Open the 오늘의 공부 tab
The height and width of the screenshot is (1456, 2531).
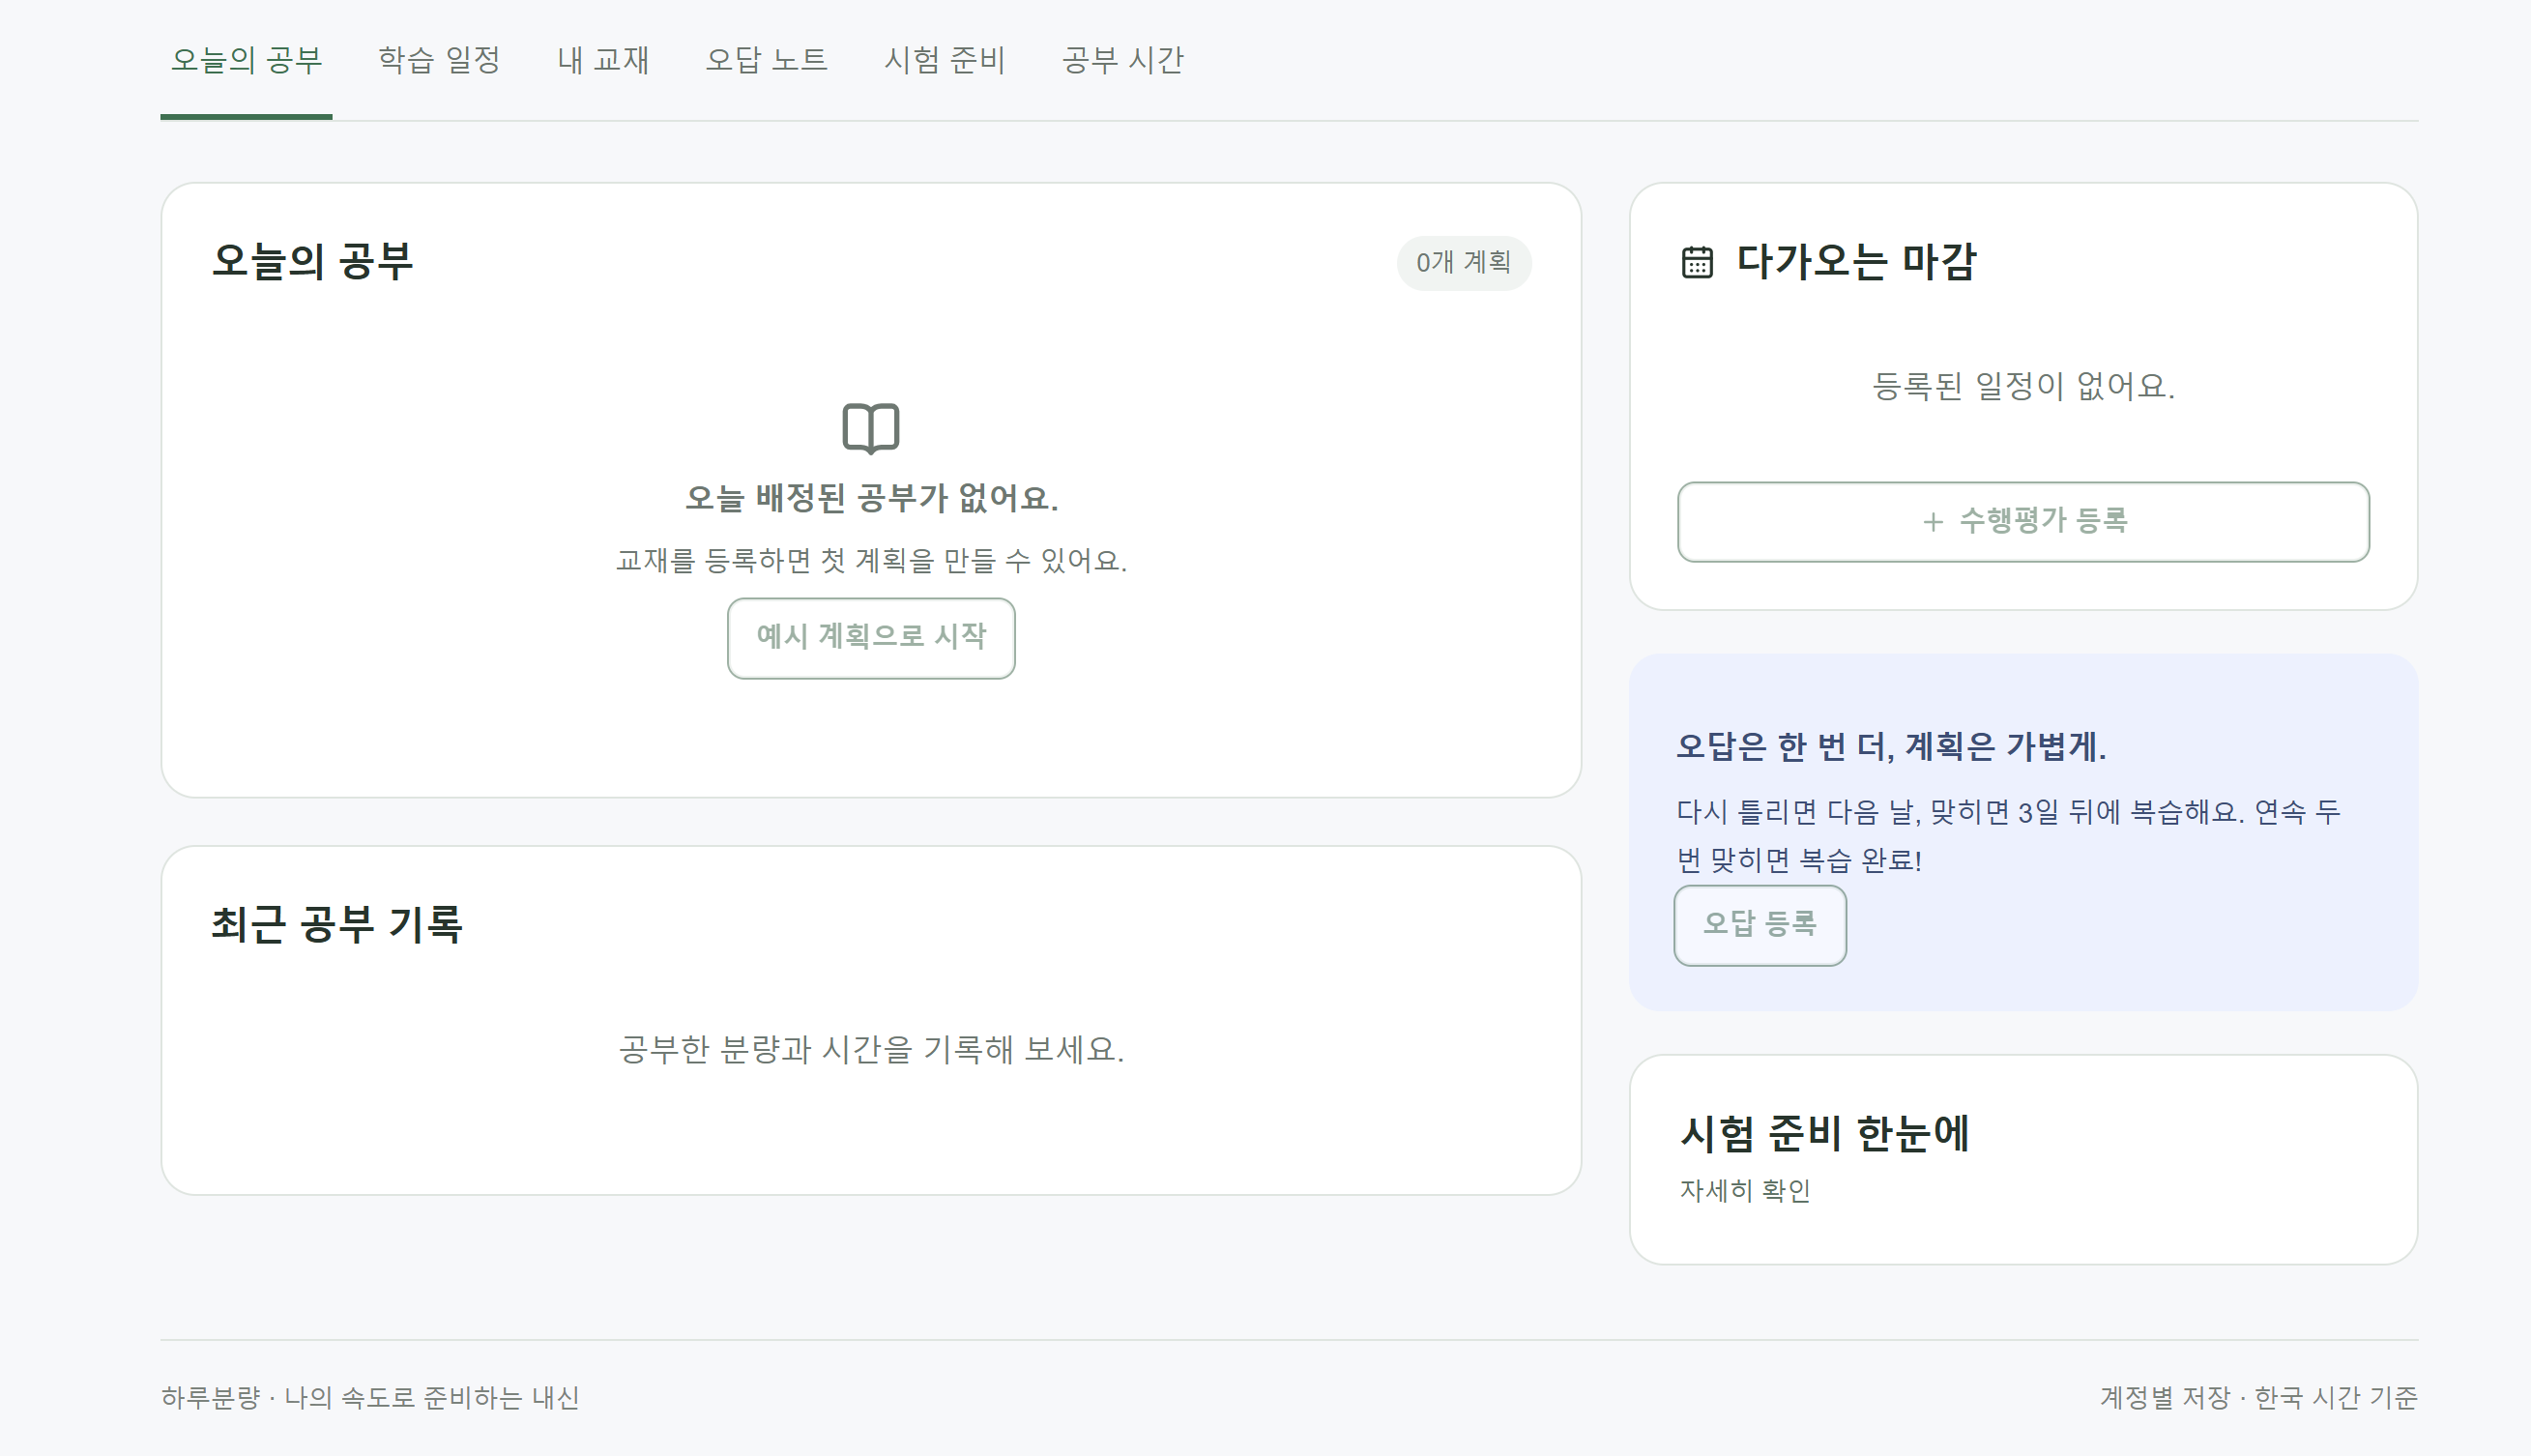tap(246, 60)
